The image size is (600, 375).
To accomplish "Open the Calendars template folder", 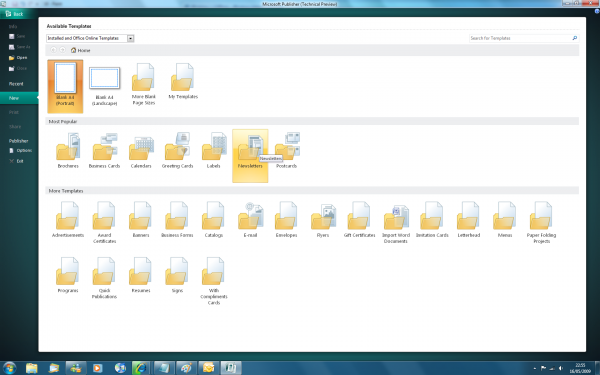I will pyautogui.click(x=141, y=150).
